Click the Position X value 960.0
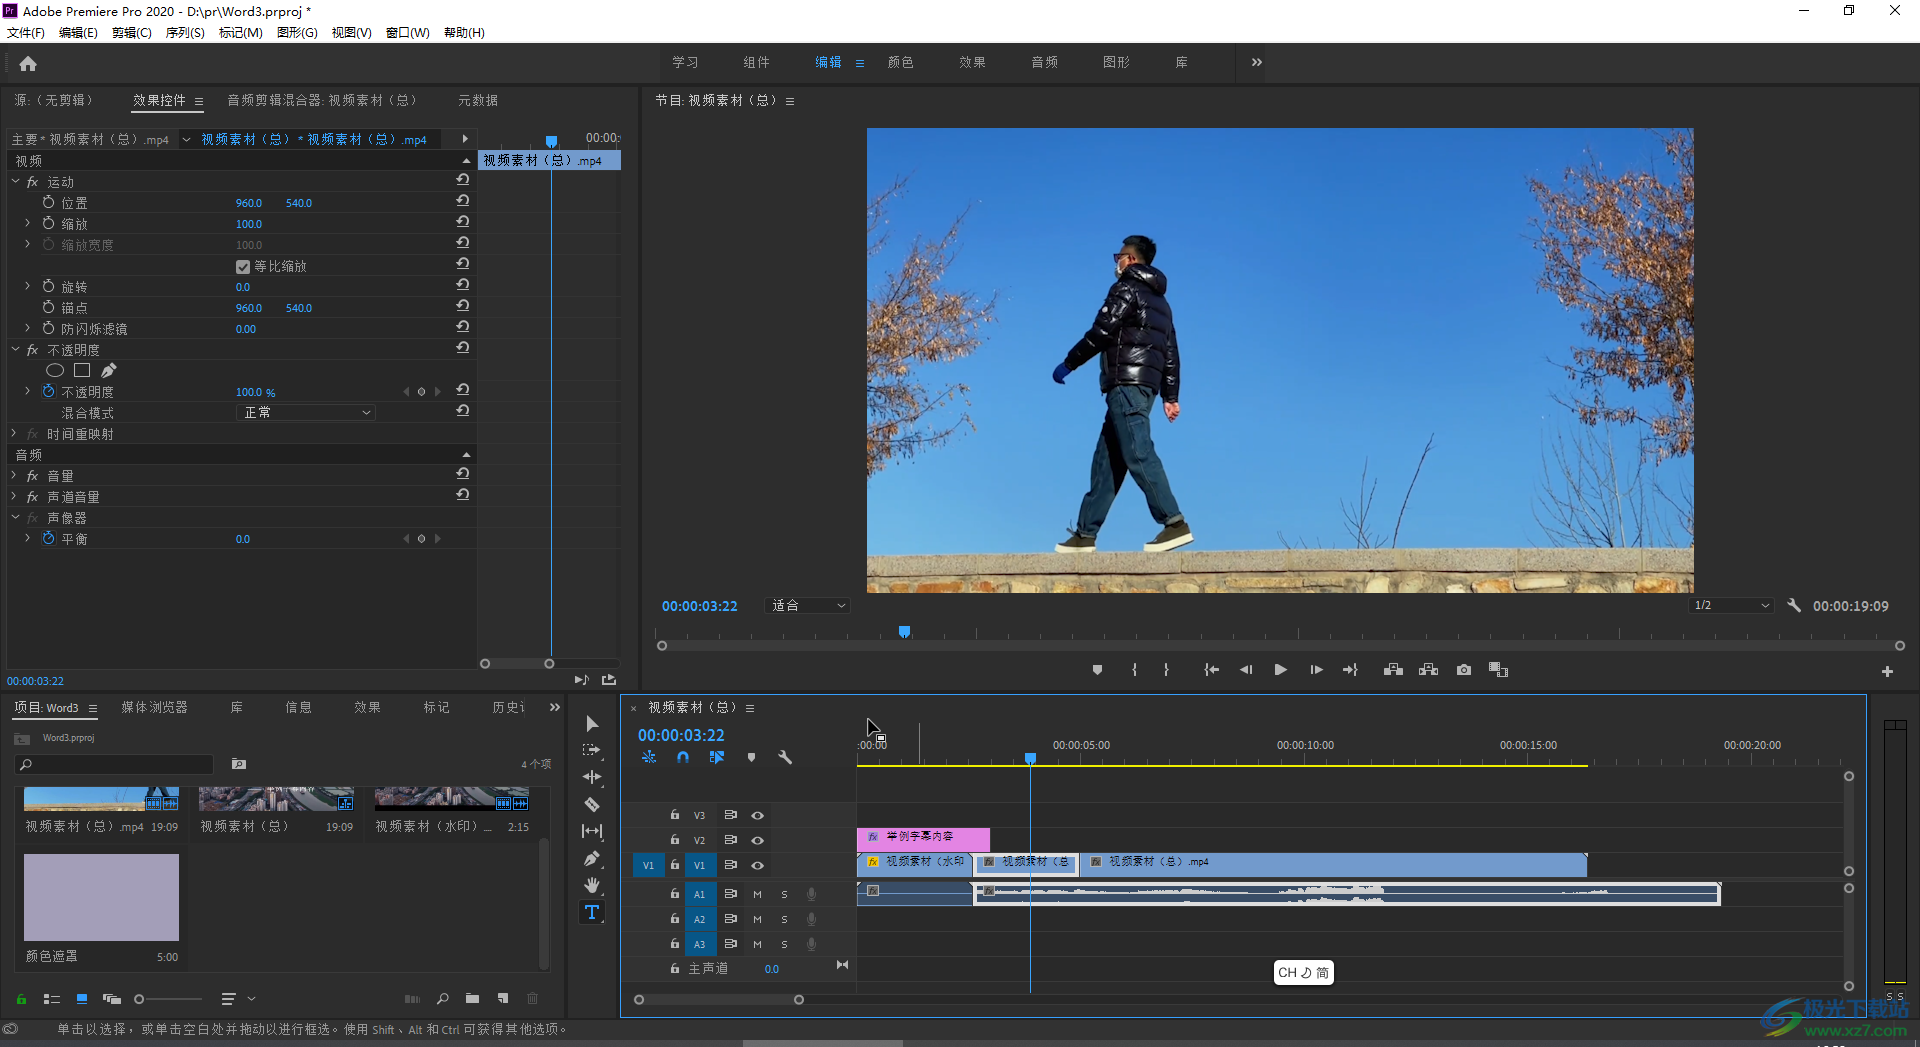Image resolution: width=1920 pixels, height=1047 pixels. pyautogui.click(x=249, y=203)
